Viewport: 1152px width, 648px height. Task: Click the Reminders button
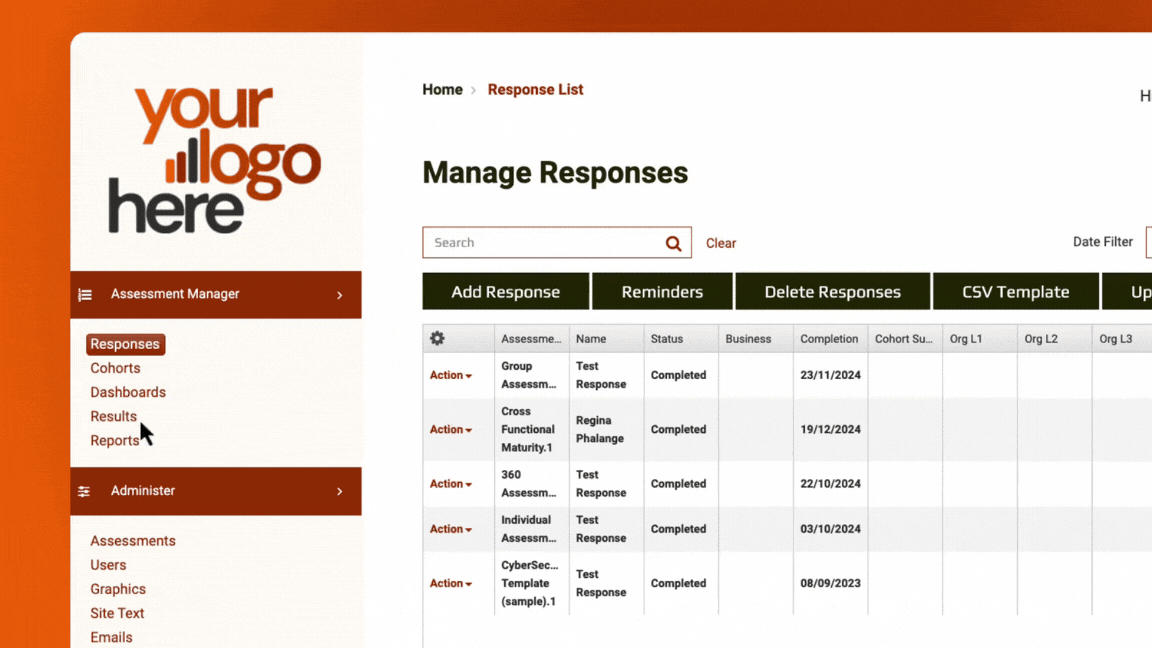662,291
